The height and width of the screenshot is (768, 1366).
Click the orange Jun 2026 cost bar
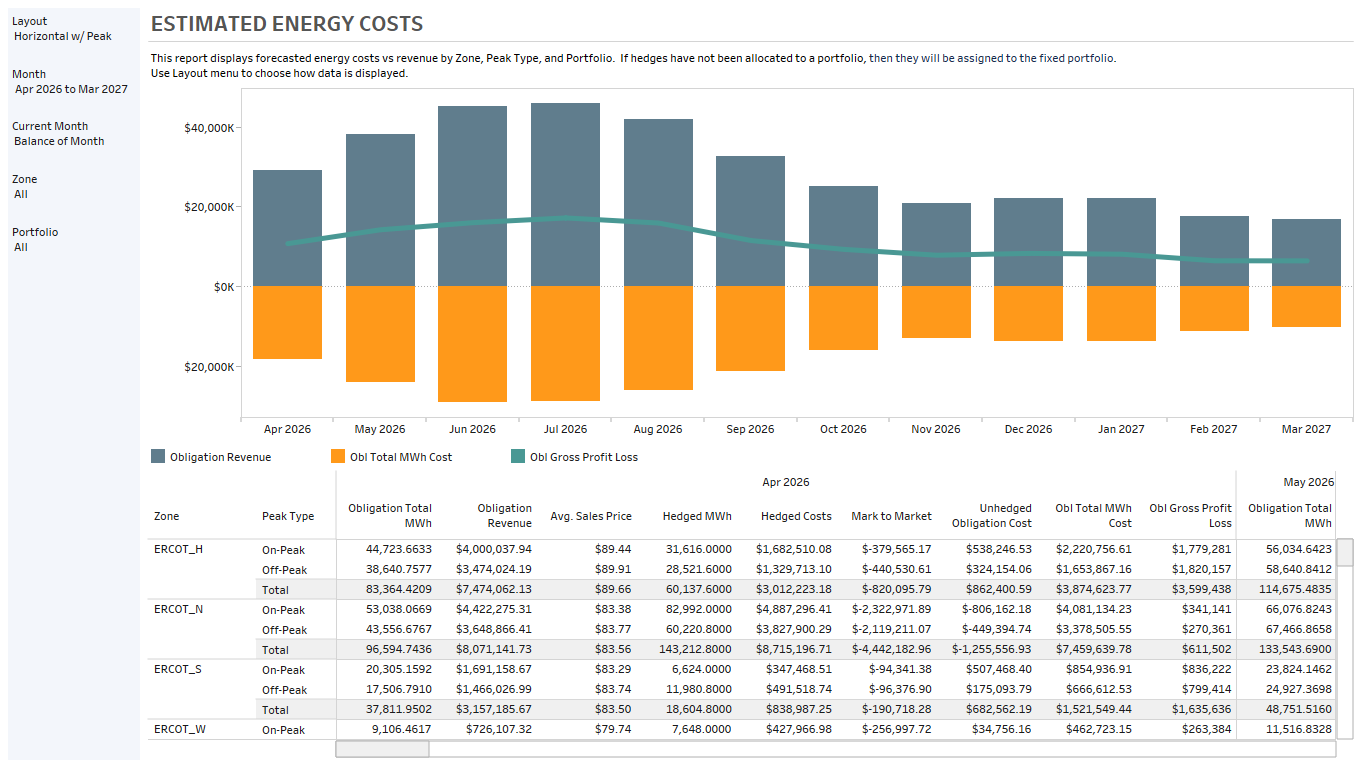tap(472, 344)
